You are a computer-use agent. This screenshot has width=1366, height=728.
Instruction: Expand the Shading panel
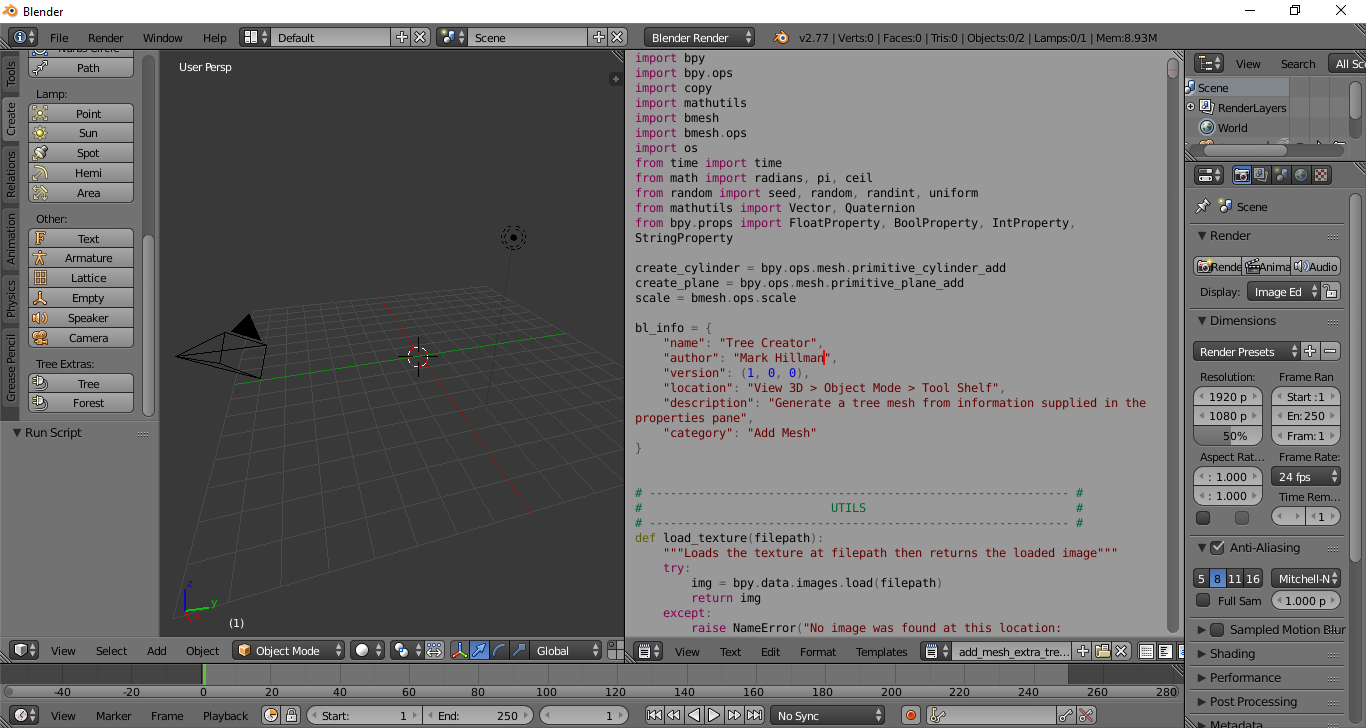tap(1232, 653)
